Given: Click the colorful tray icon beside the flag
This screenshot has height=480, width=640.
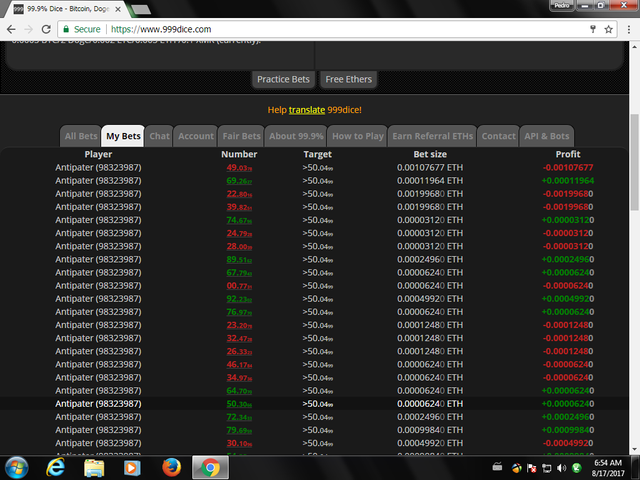Looking at the screenshot, I should pos(516,468).
